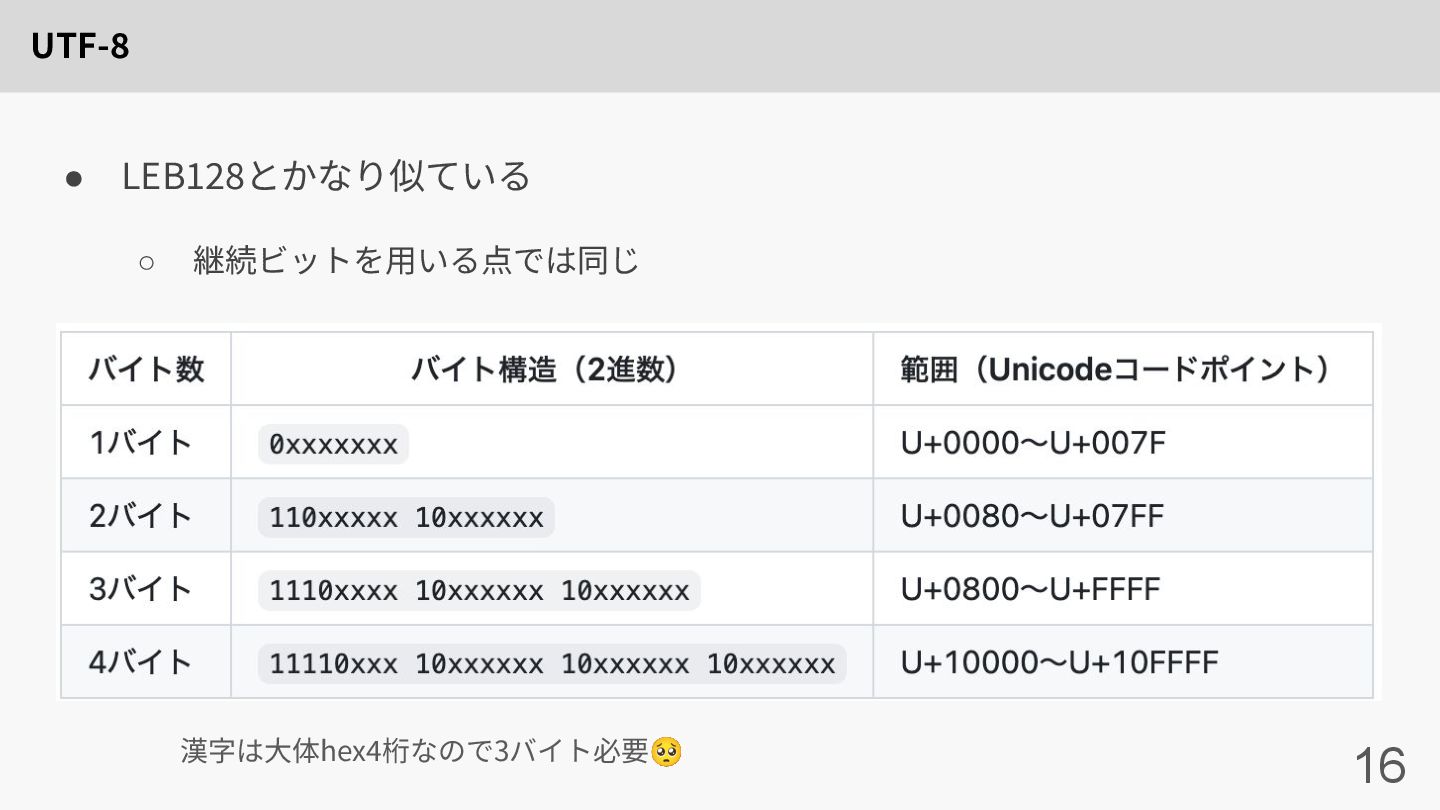Click the バイト構造（2進数）column header

(551, 370)
